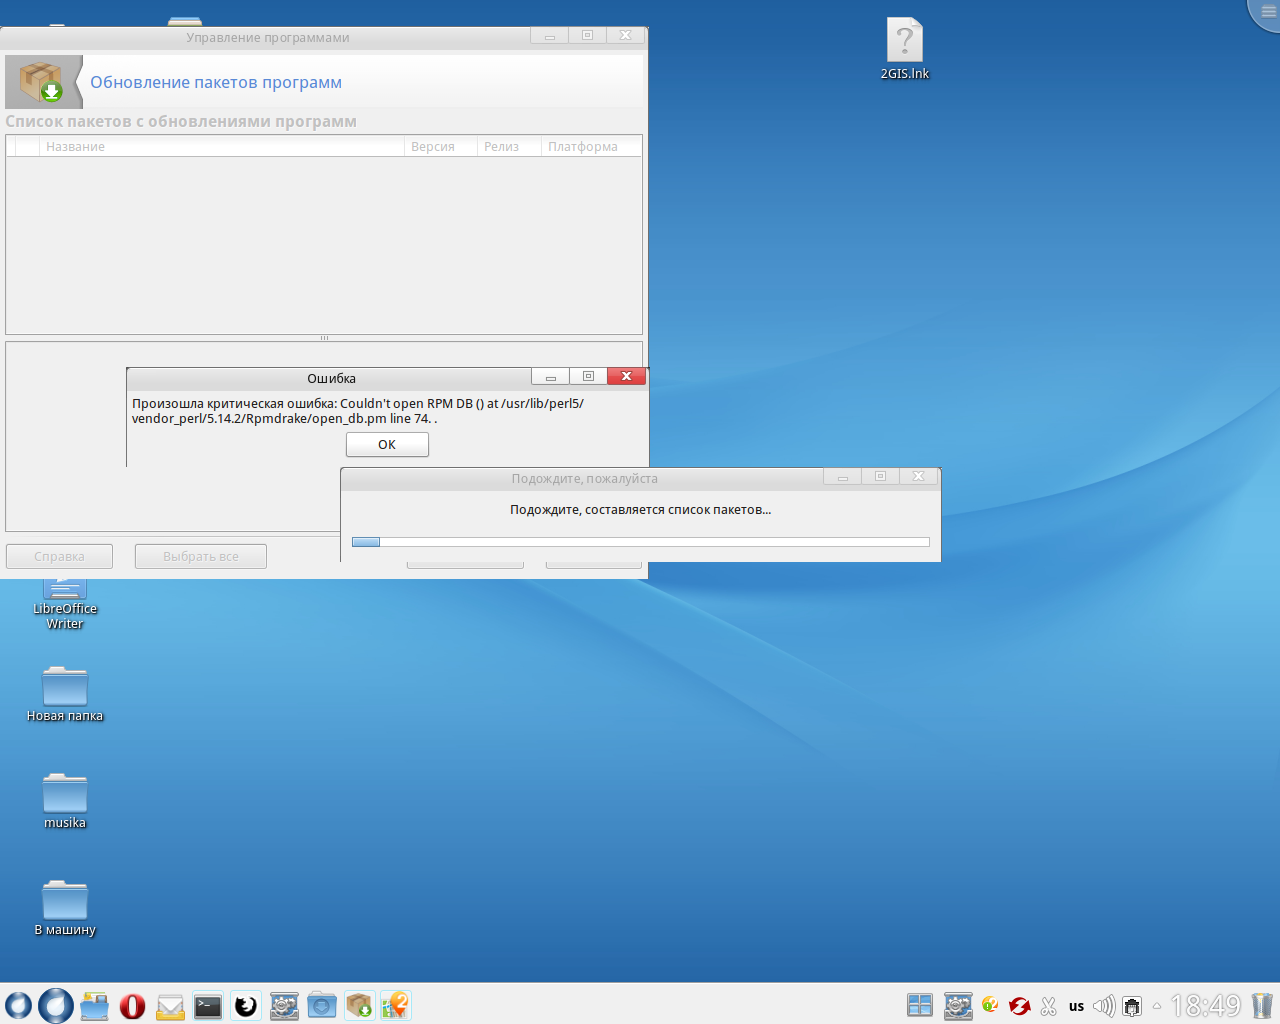Click the package installer taskbar icon

[x=359, y=1005]
